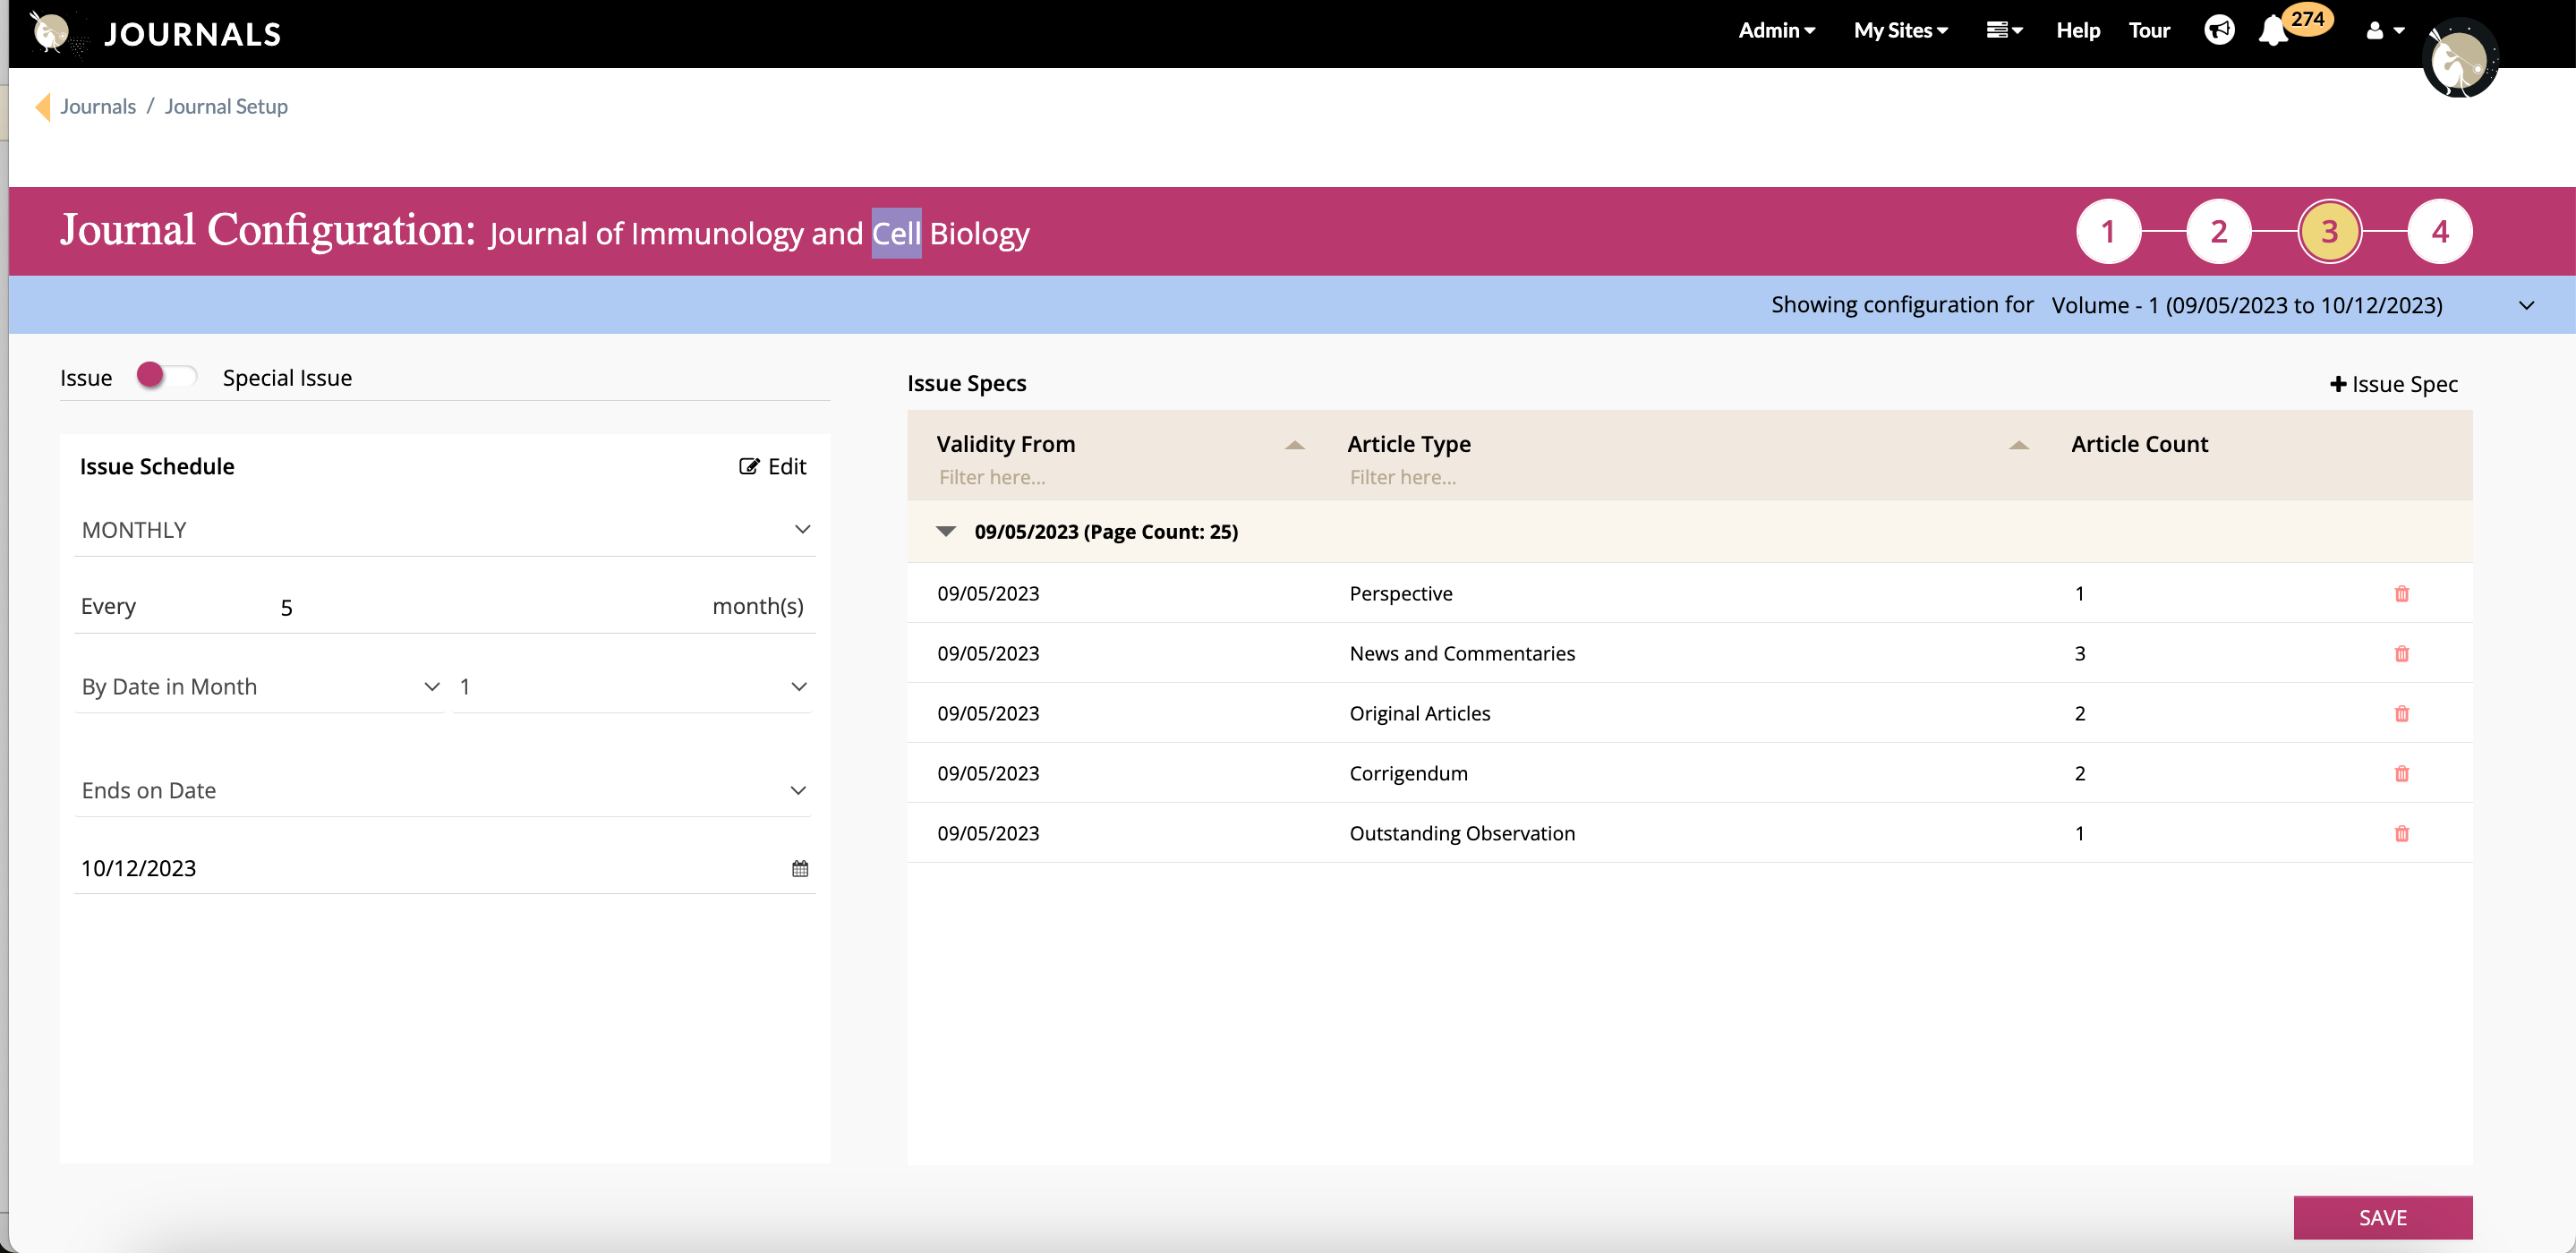Select the News and Commentaries cell
The image size is (2576, 1253).
pyautogui.click(x=1462, y=654)
